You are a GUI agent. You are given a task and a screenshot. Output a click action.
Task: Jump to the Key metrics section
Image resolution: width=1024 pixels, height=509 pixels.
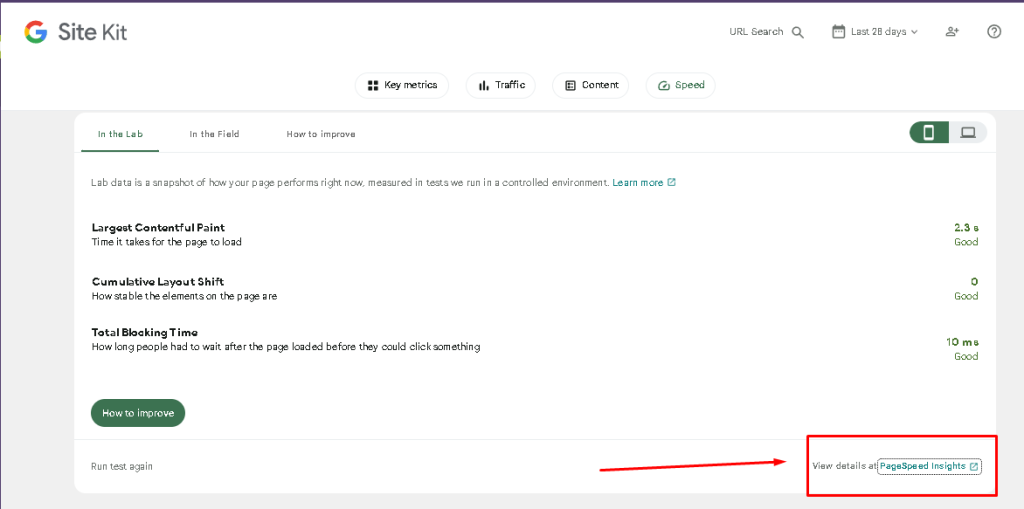(x=402, y=86)
